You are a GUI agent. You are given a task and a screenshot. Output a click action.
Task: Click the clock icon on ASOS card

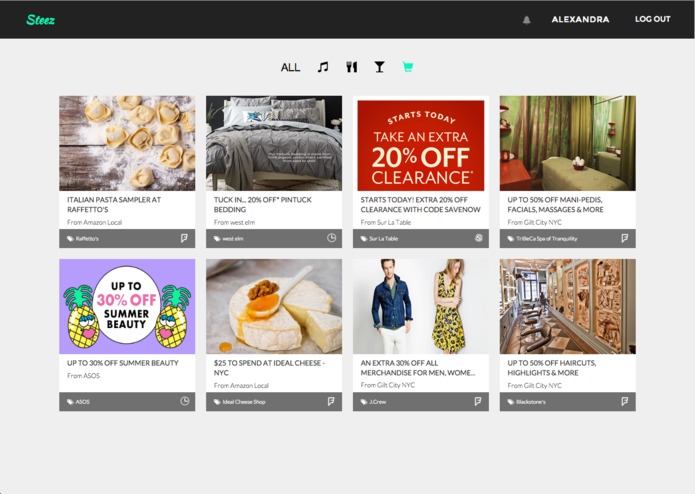(184, 401)
